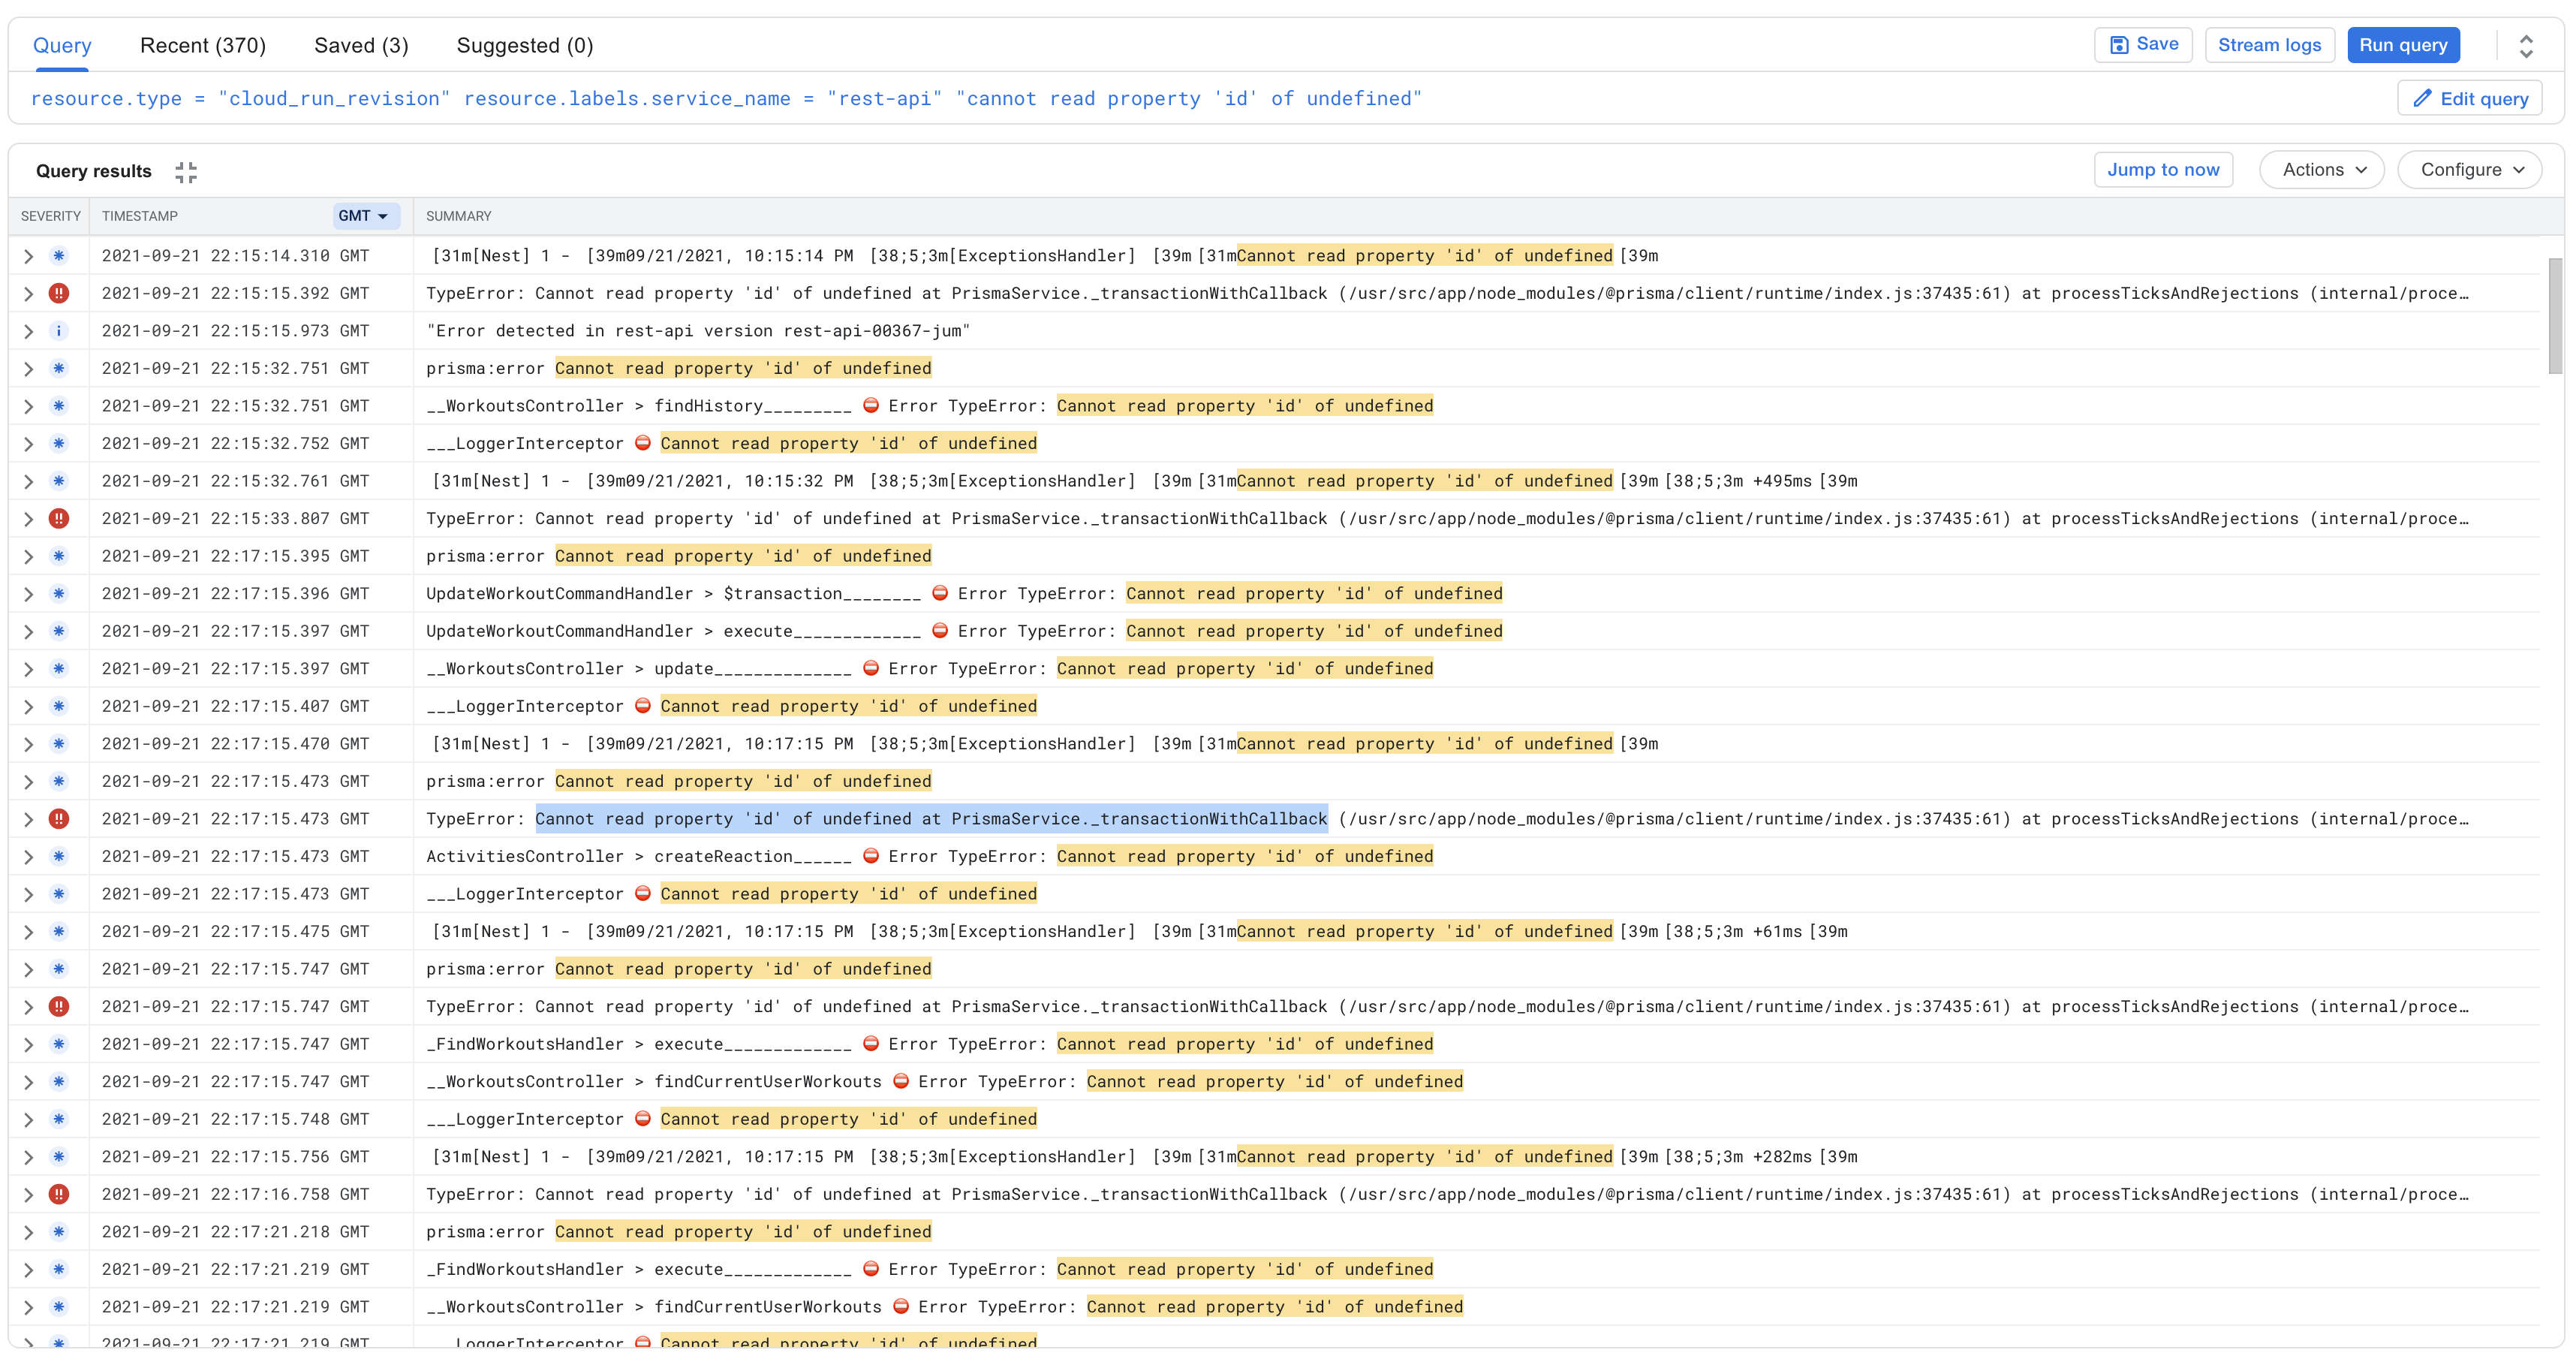Start streaming logs

[2269, 44]
